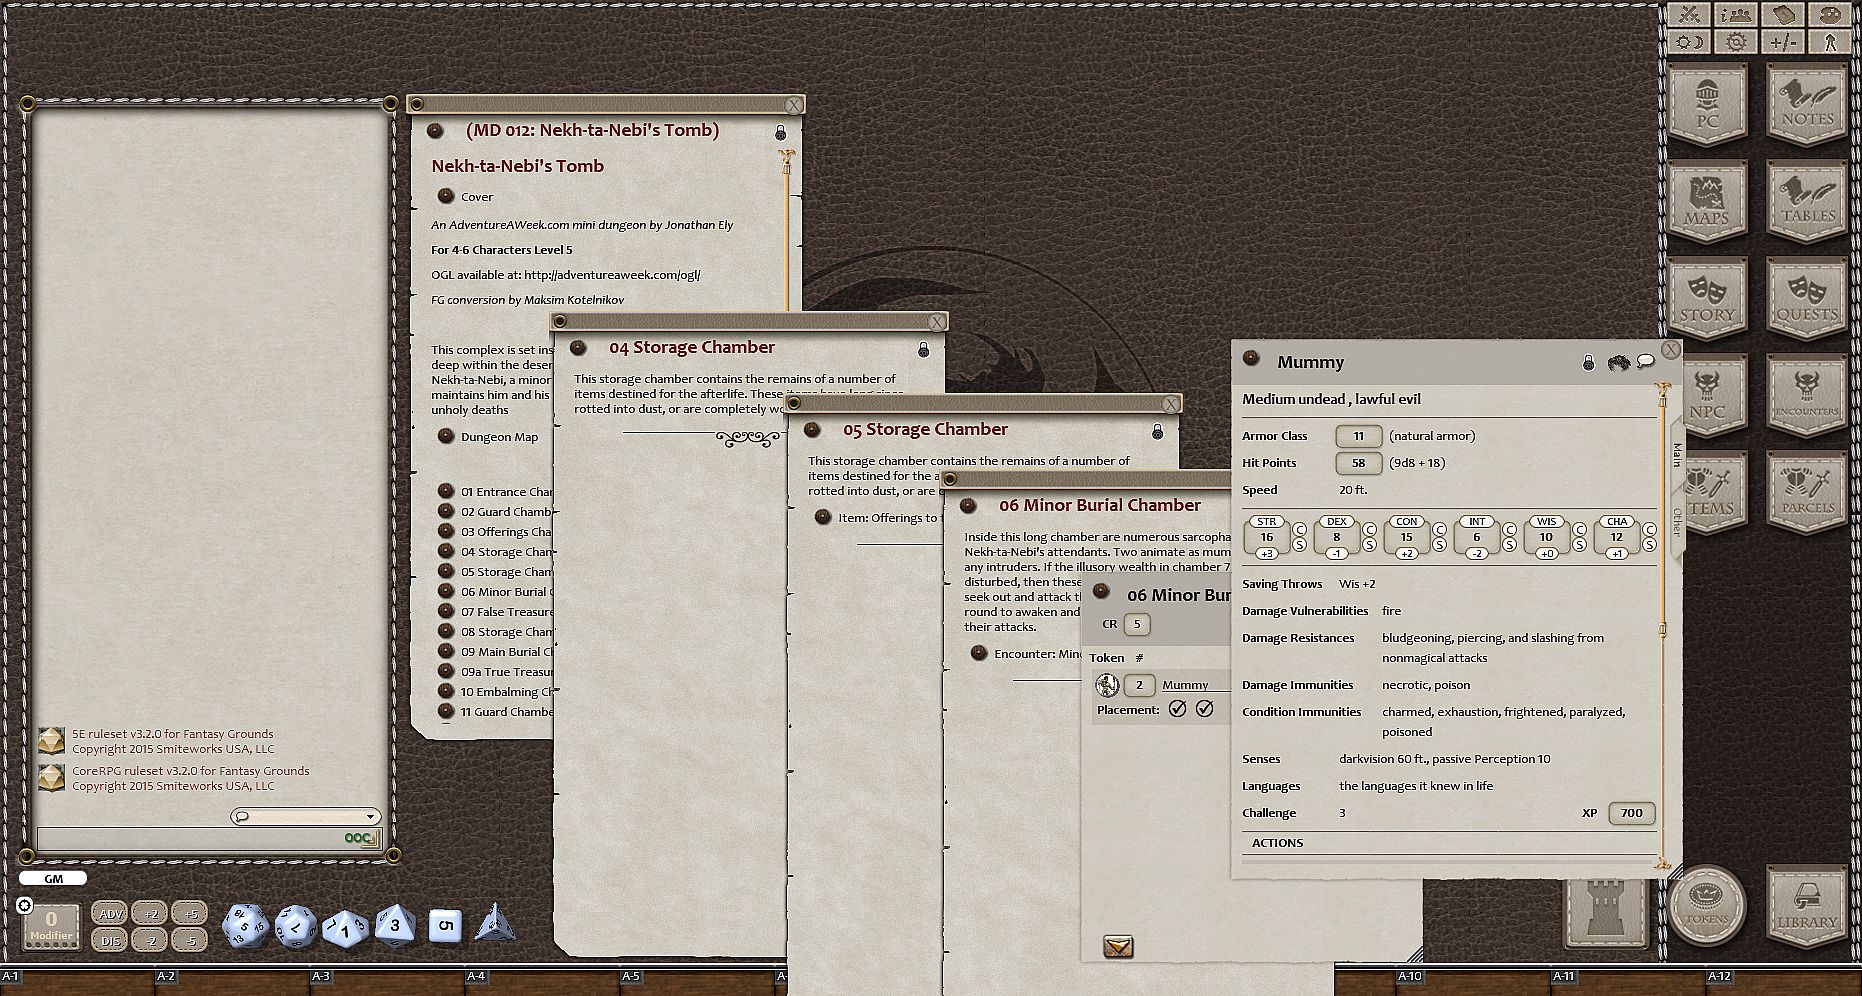Toggle the lock on Nekh-ta-Nebi's Tomb window
This screenshot has width=1862, height=996.
point(780,133)
